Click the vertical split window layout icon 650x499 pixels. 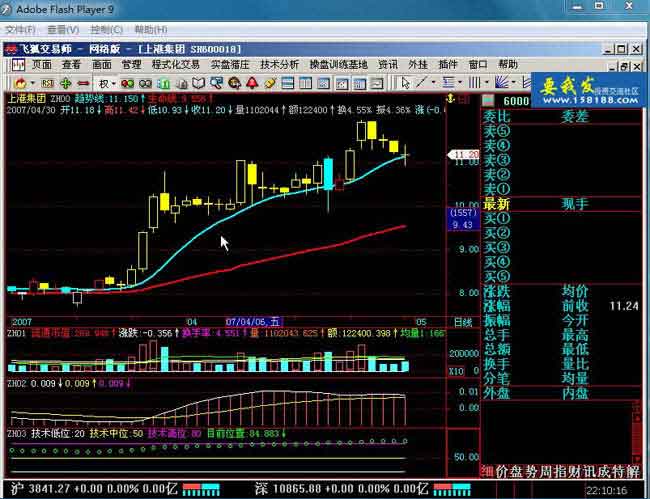tap(306, 83)
